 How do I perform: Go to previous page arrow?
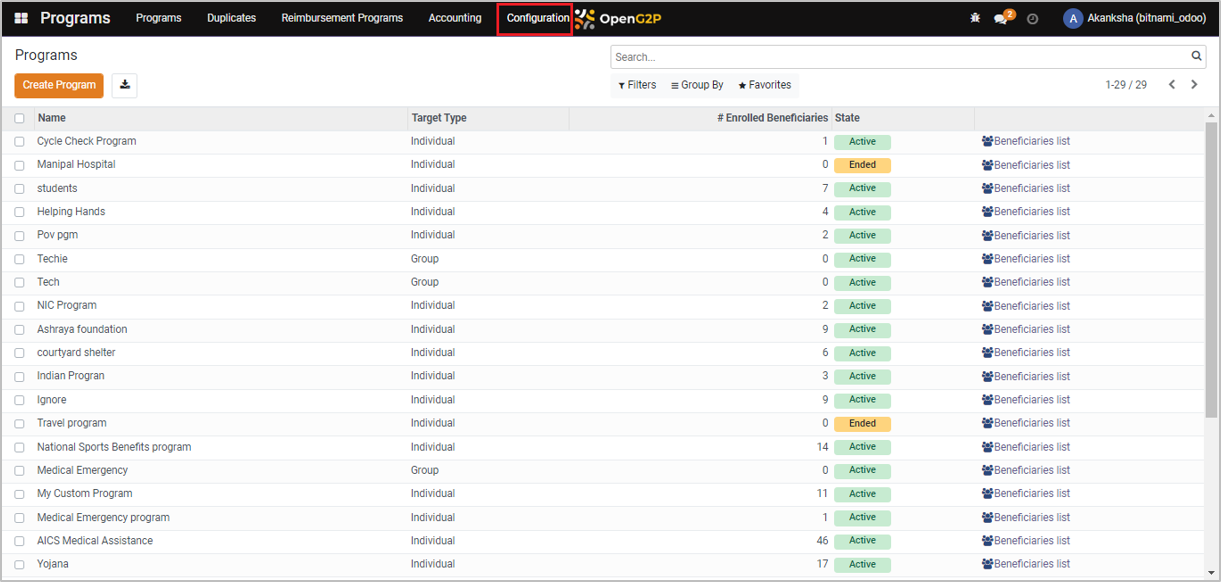(1172, 85)
